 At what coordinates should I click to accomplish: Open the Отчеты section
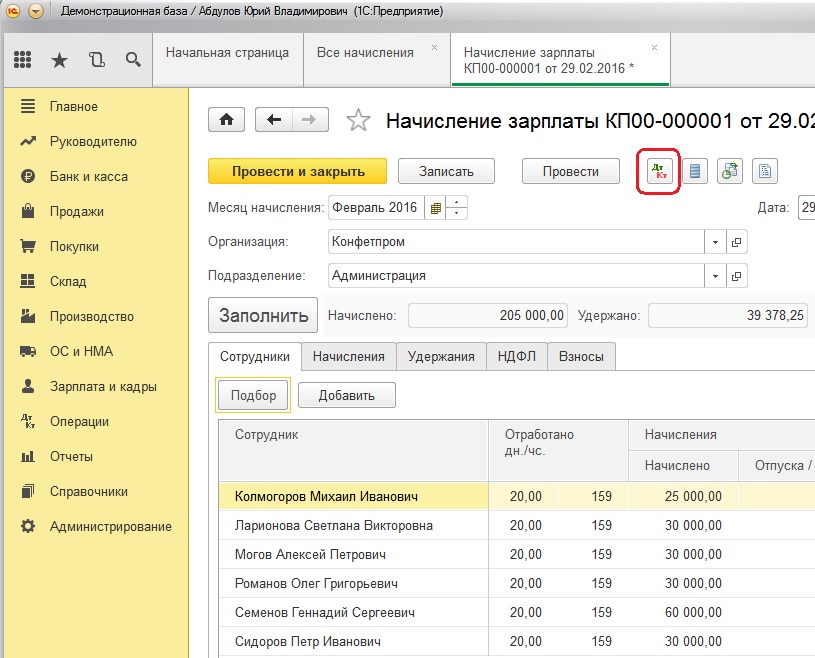point(96,457)
